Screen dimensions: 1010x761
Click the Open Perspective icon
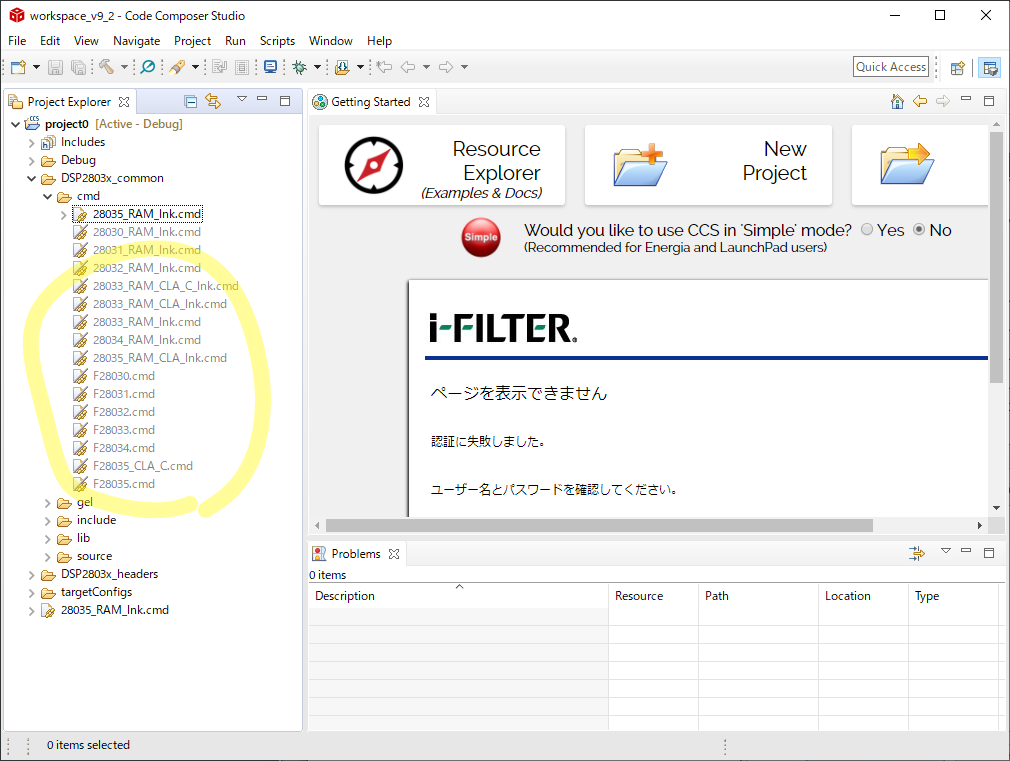coord(957,67)
